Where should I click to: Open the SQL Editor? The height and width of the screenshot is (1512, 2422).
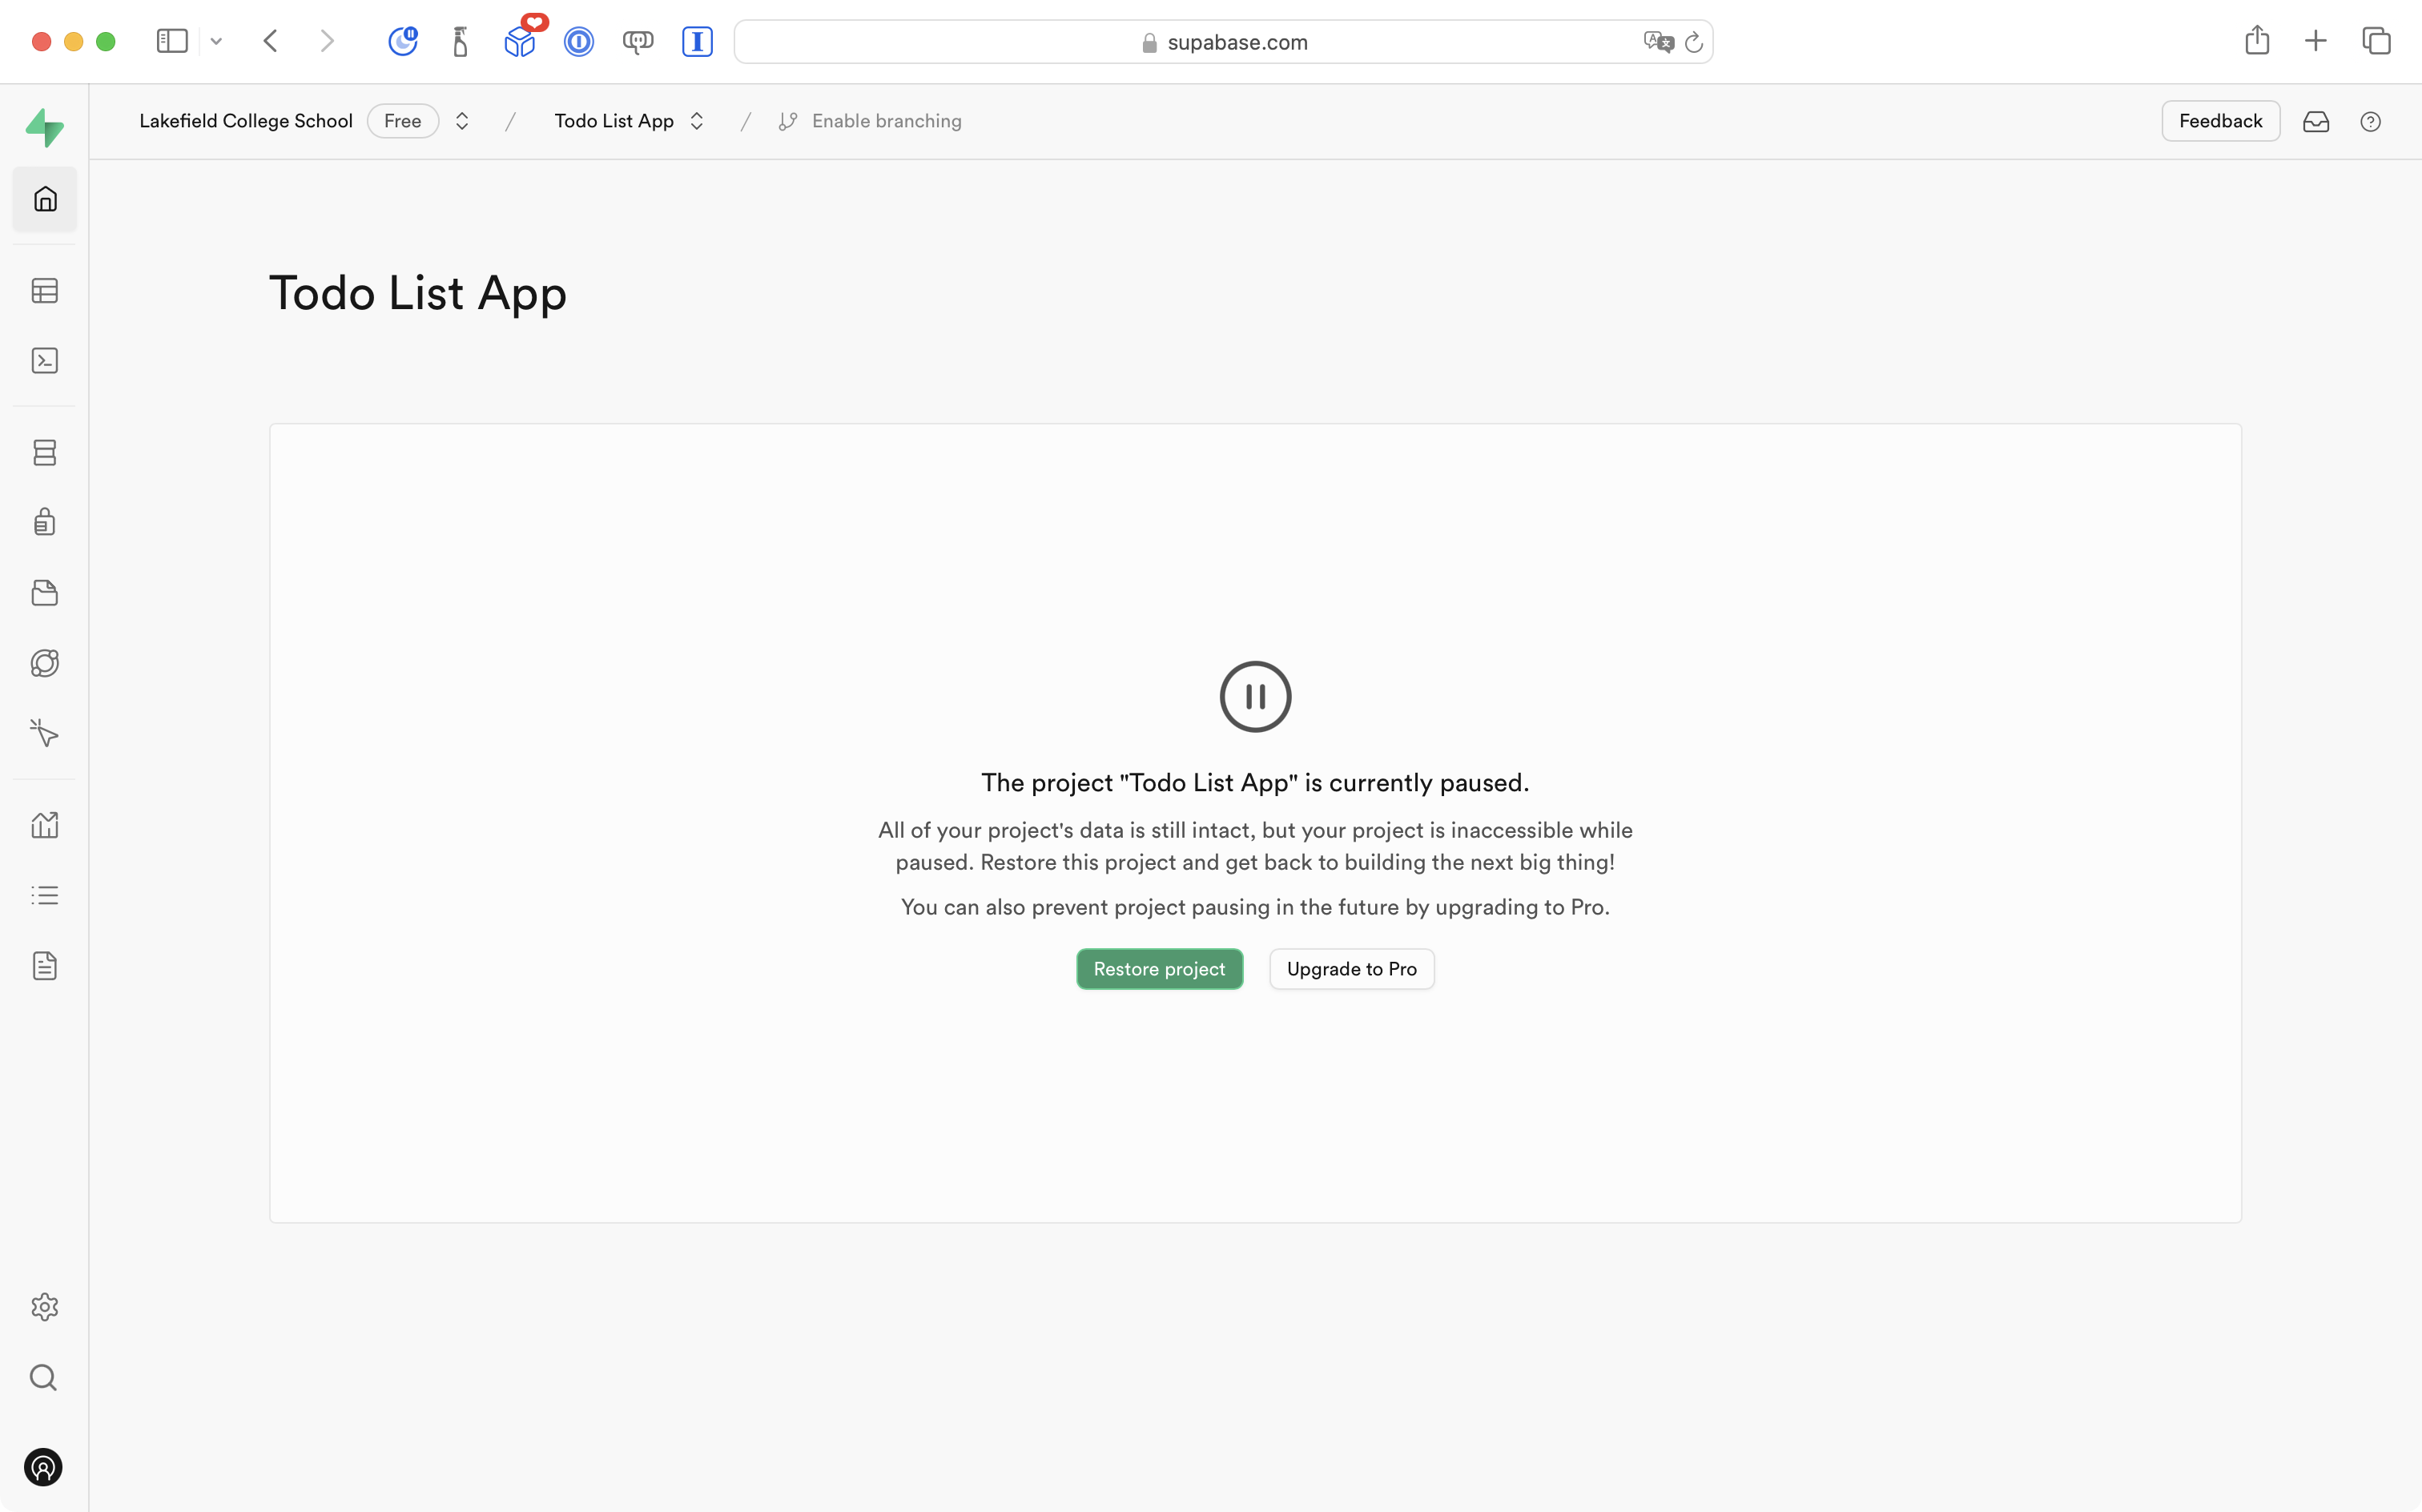tap(45, 360)
